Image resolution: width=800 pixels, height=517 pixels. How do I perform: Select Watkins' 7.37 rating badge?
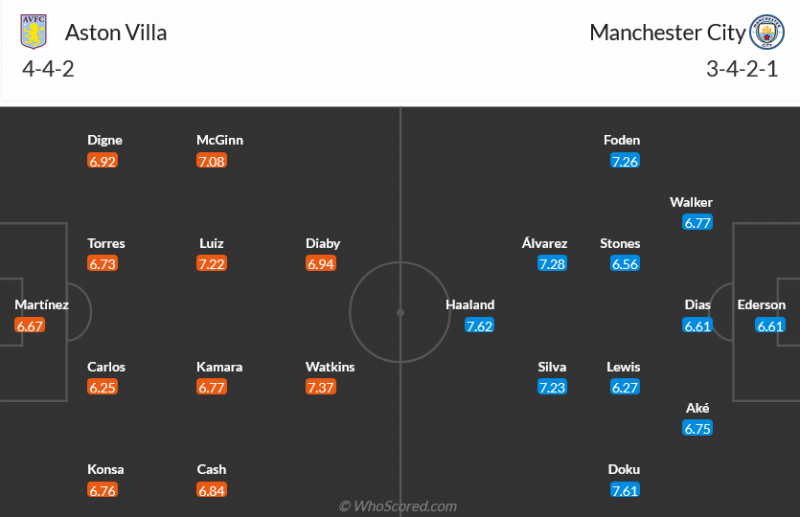tap(320, 387)
